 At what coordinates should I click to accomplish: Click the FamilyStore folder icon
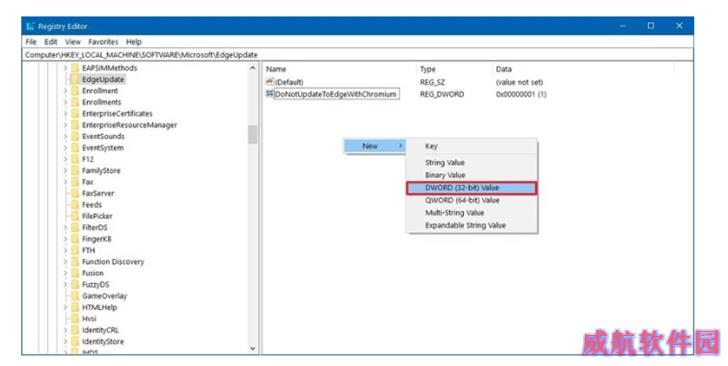point(75,170)
